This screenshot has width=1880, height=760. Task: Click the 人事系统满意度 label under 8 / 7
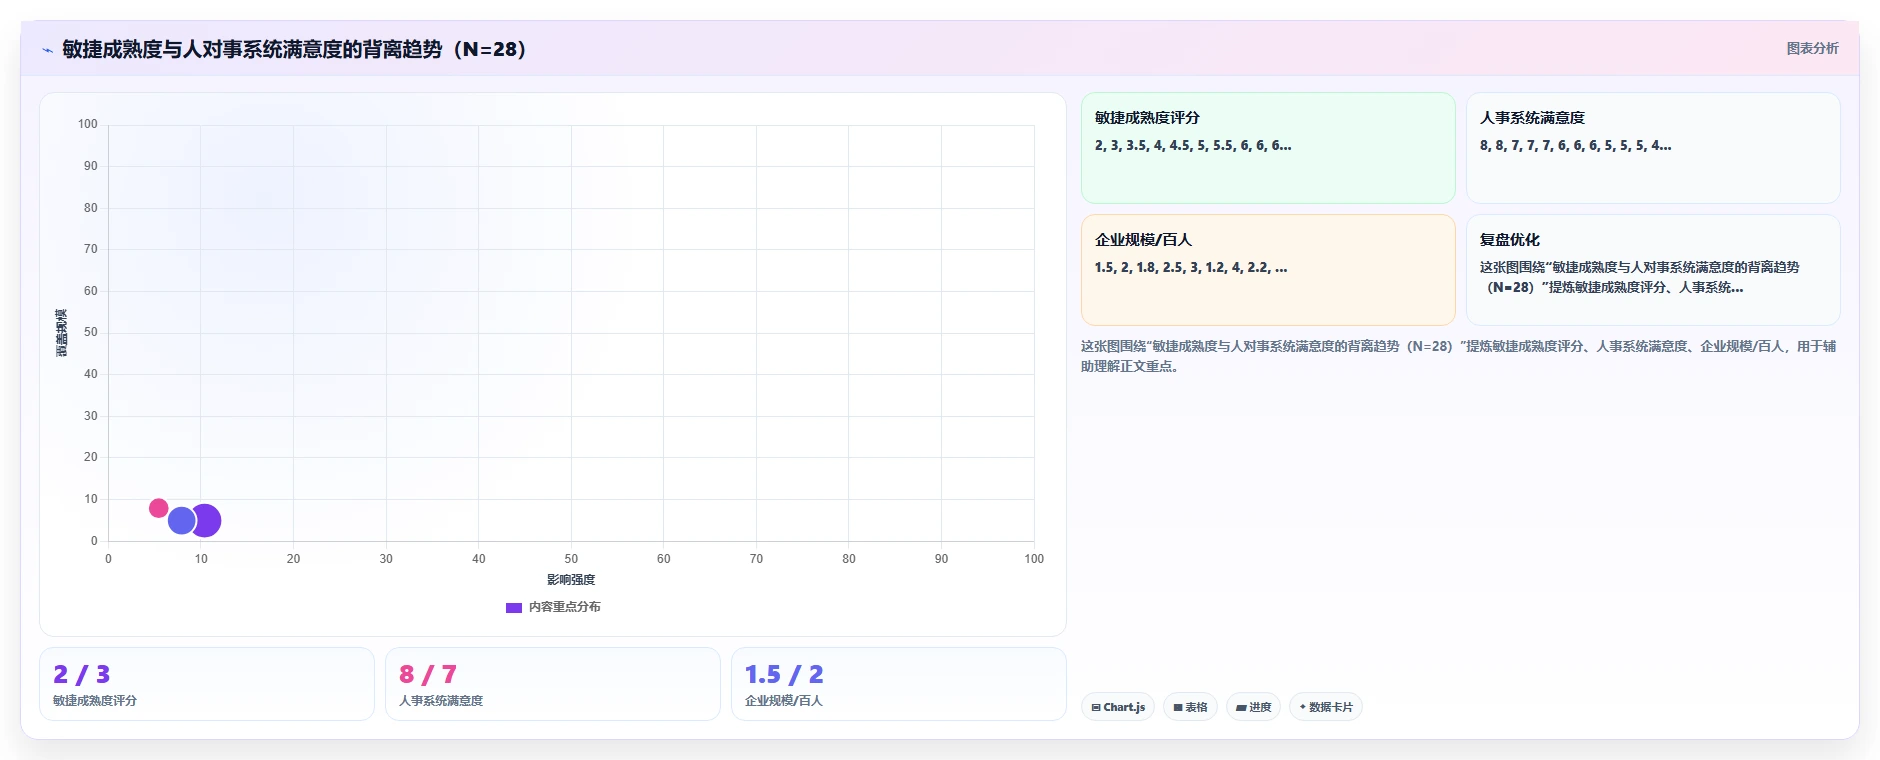point(441,701)
